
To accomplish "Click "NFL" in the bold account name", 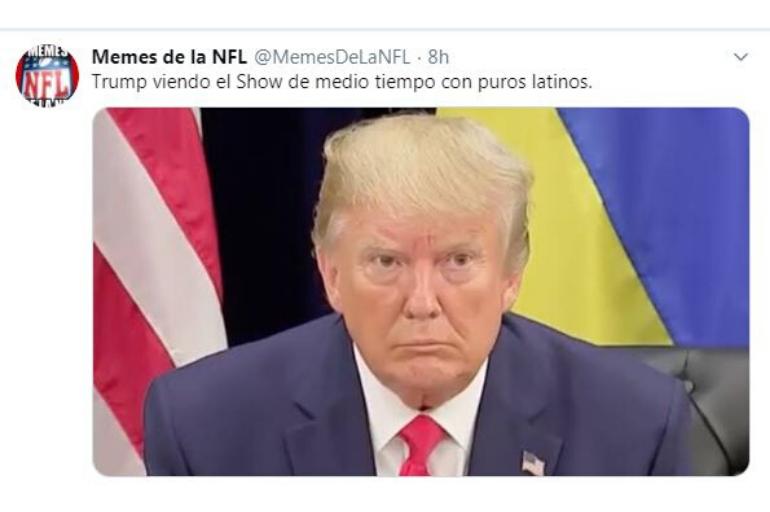I will tap(229, 57).
